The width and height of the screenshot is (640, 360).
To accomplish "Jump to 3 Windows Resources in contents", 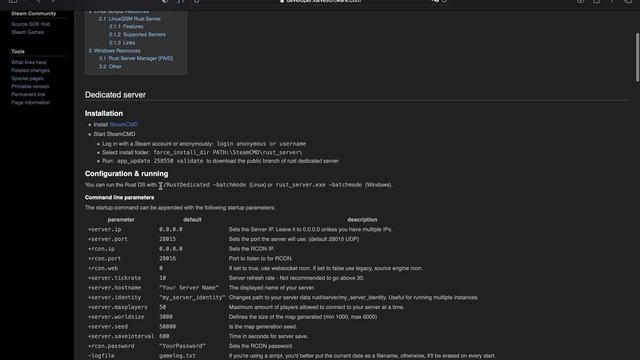I will pyautogui.click(x=114, y=51).
